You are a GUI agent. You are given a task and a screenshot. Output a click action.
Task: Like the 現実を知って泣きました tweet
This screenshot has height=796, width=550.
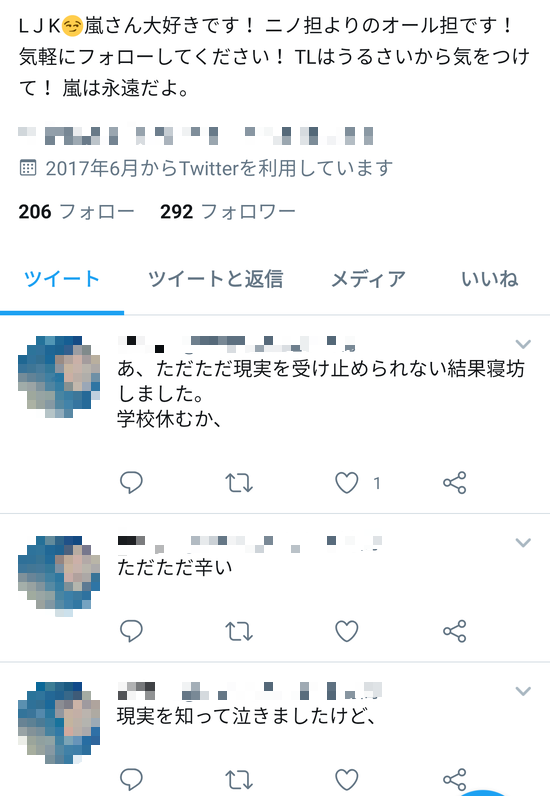347,780
